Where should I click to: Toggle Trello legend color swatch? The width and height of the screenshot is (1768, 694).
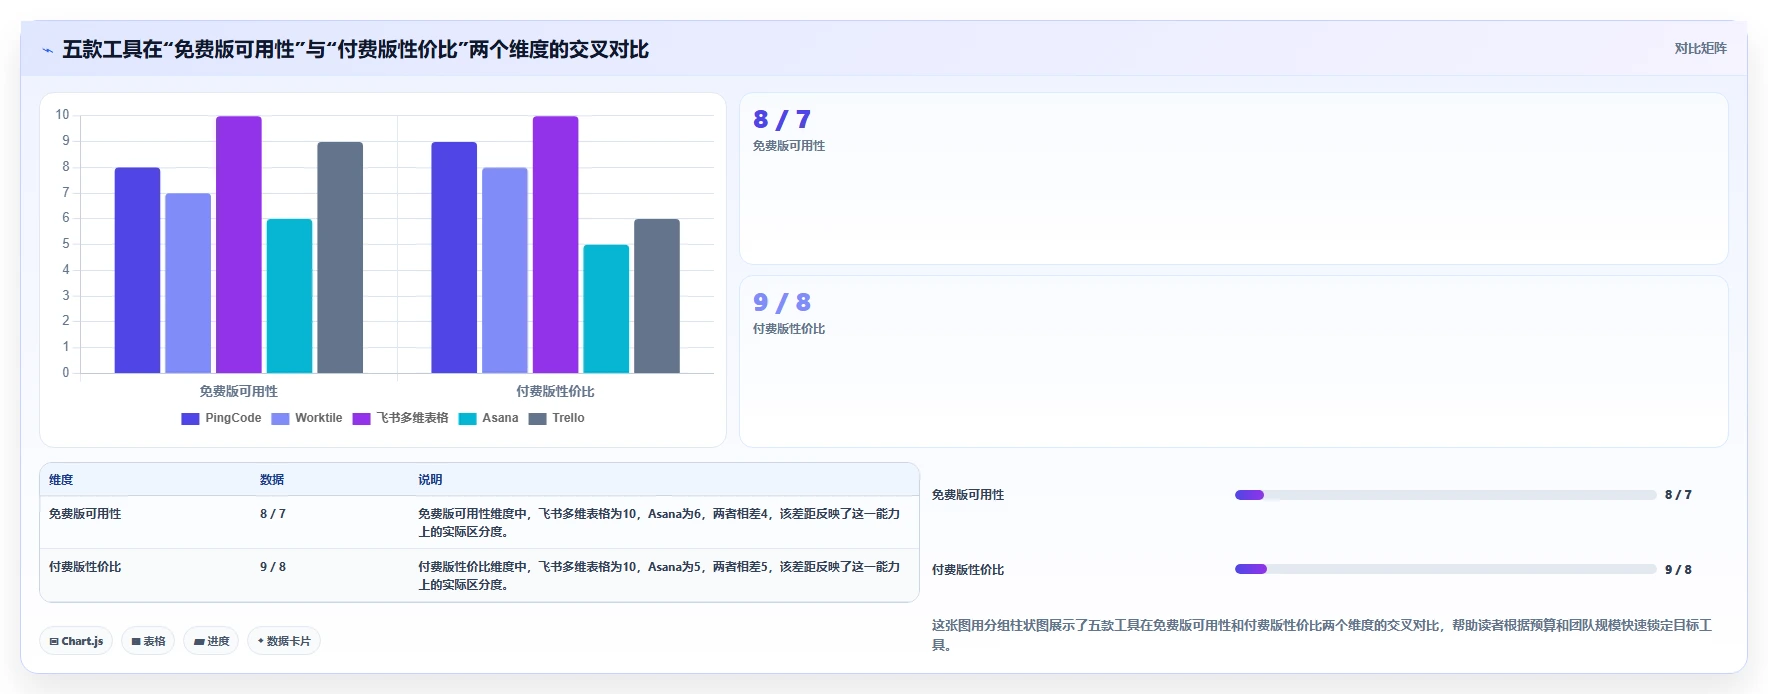point(537,419)
